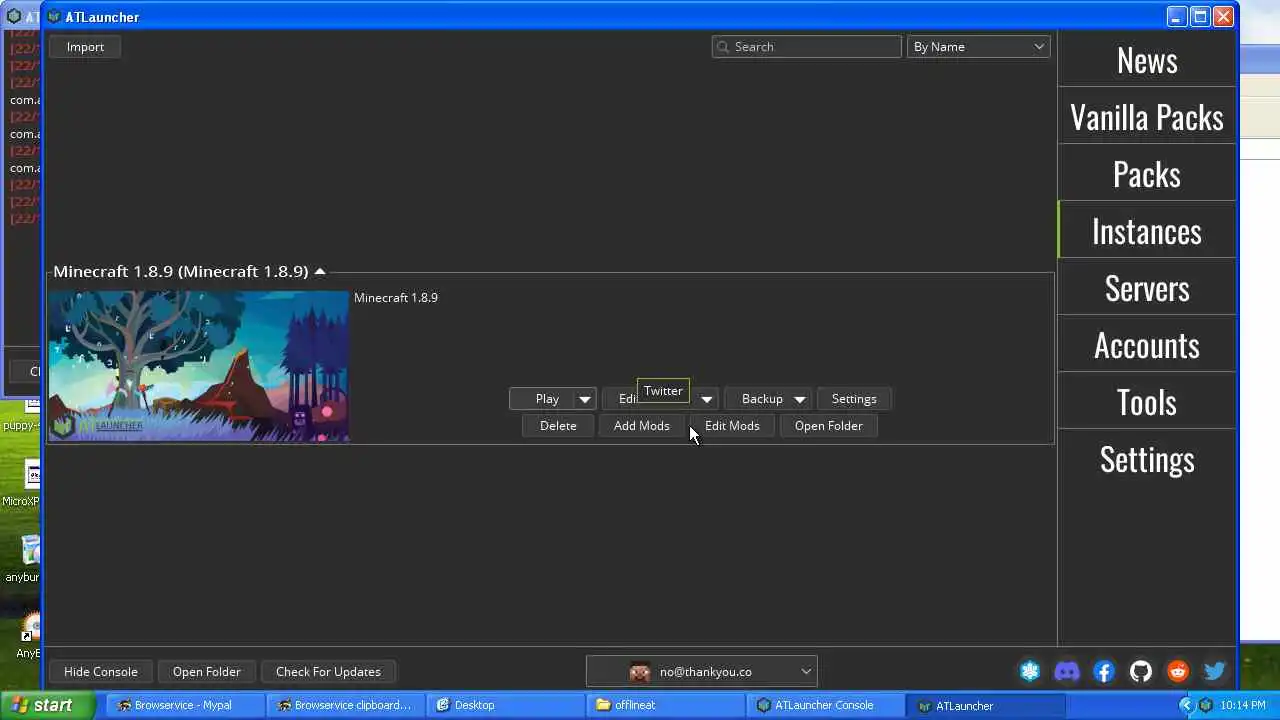1280x720 pixels.
Task: Click the Import button
Action: click(x=85, y=47)
